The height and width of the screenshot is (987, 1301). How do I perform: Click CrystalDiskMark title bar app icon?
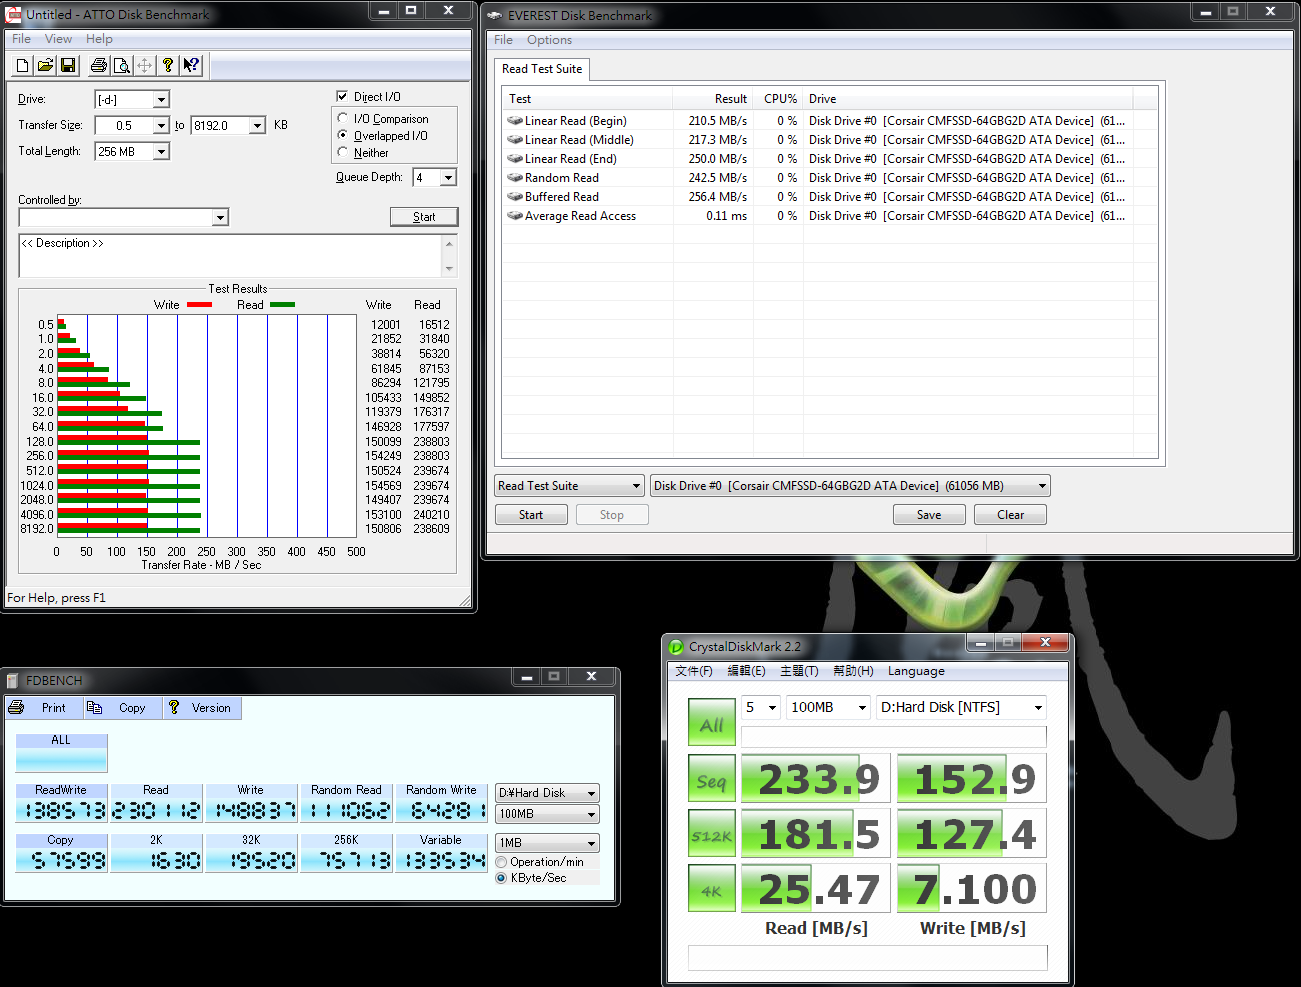click(676, 647)
